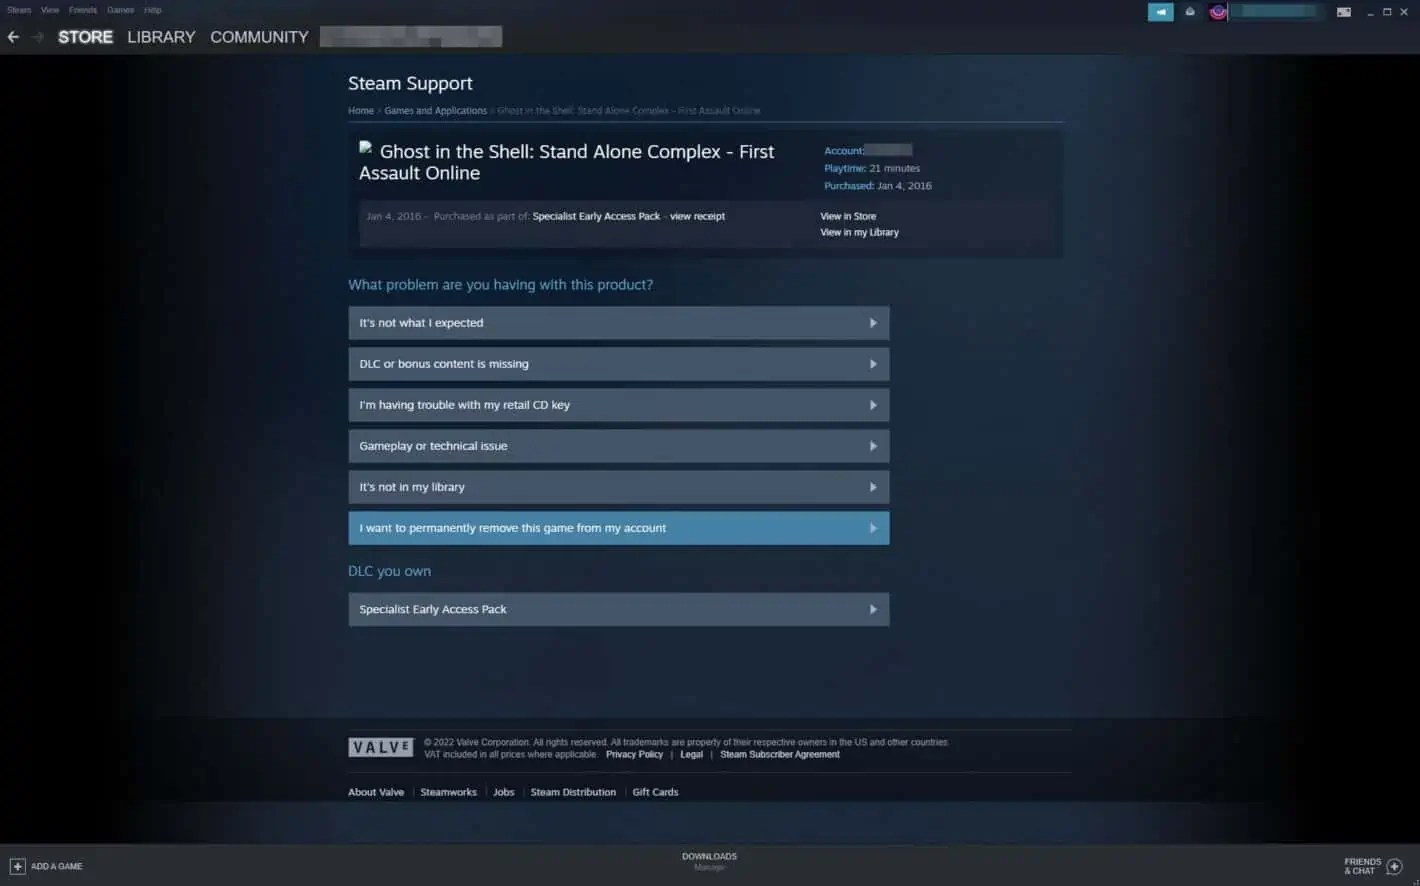The width and height of the screenshot is (1420, 886).
Task: Switch to the LIBRARY tab
Action: [x=161, y=37]
